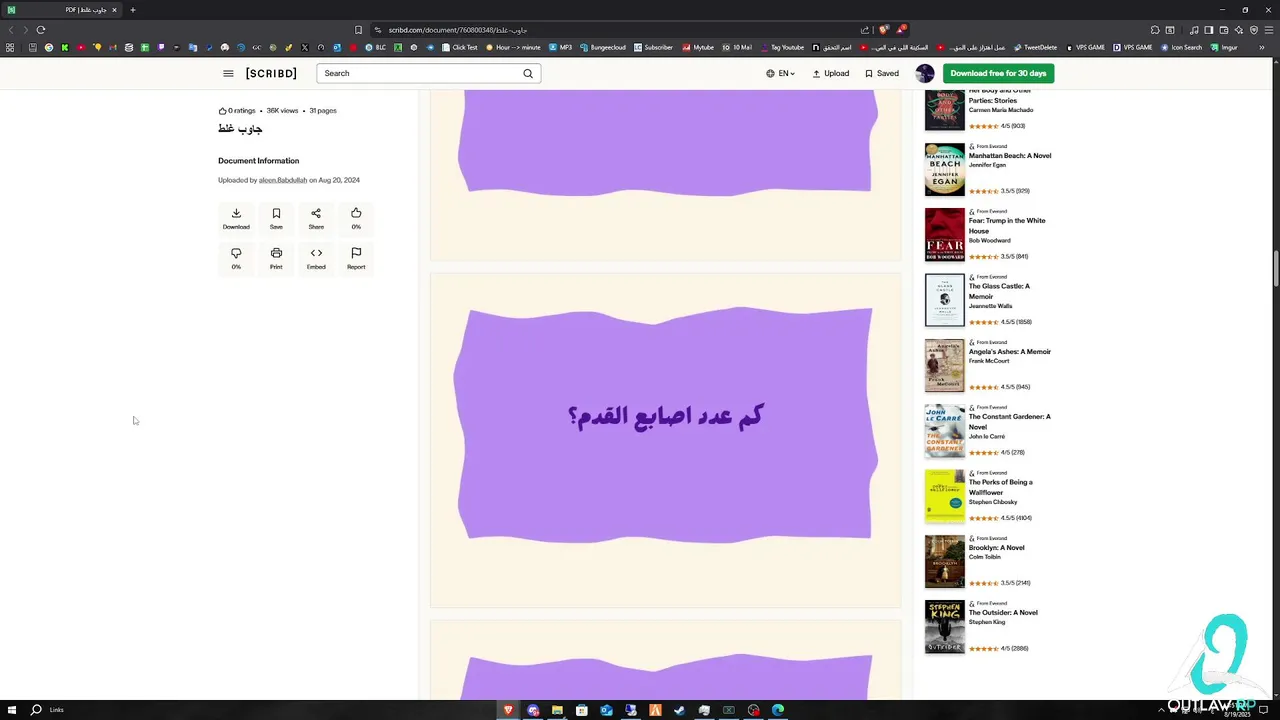
Task: Open the Mytube bookmark
Action: click(698, 47)
